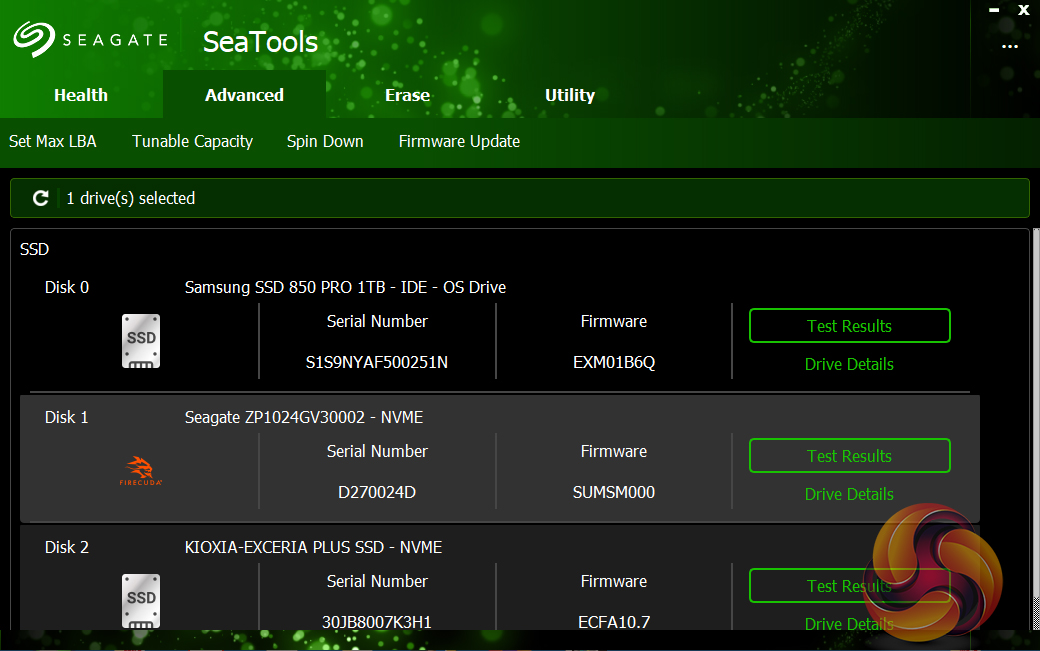Select the KIOXIA Disk 2 SSD icon

[x=141, y=600]
